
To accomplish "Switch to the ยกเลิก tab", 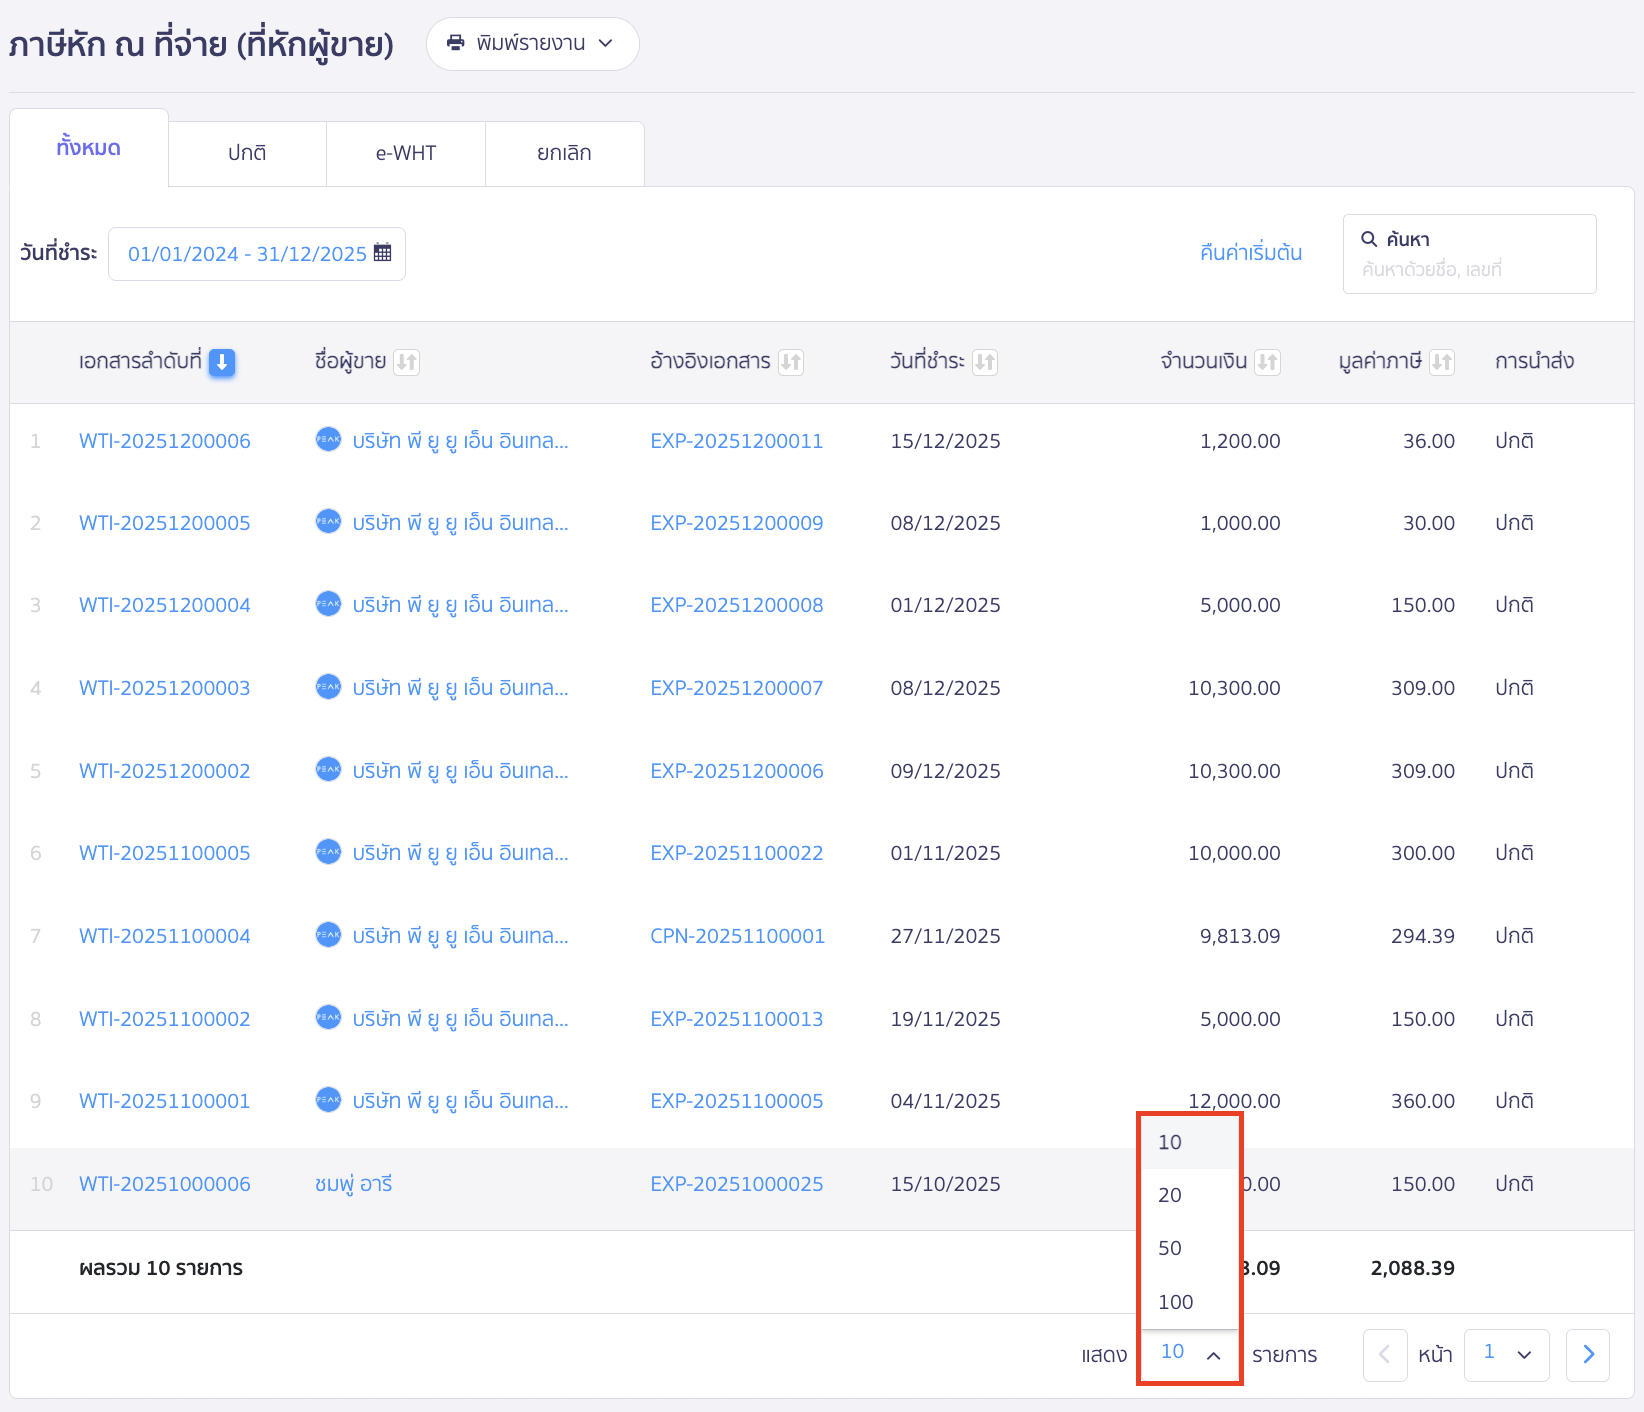I will coord(564,153).
